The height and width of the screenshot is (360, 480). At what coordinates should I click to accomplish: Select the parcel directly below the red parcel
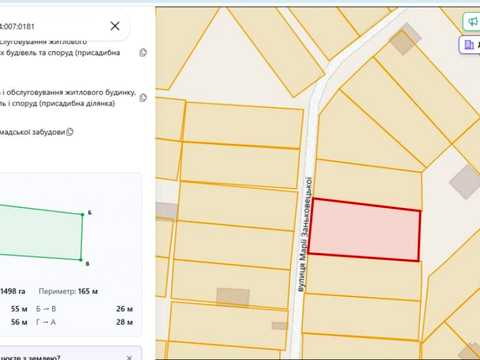click(363, 278)
